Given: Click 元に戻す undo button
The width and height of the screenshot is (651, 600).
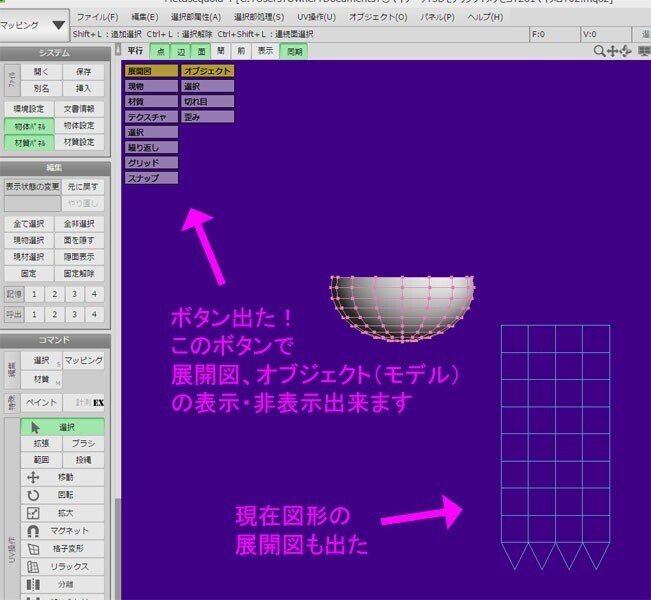Looking at the screenshot, I should 83,187.
